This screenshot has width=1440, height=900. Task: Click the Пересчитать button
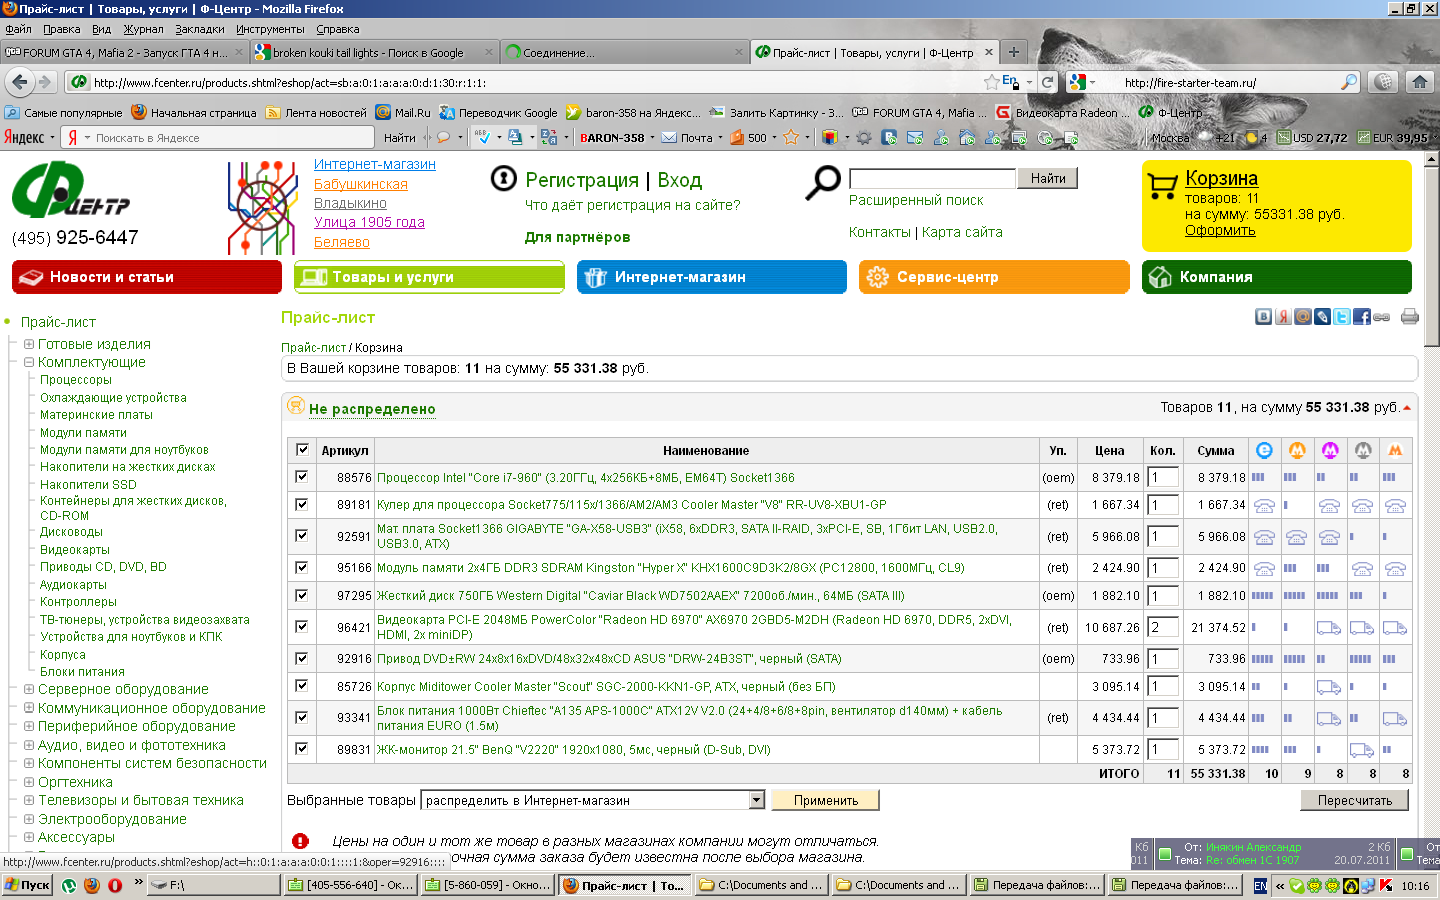point(1355,800)
